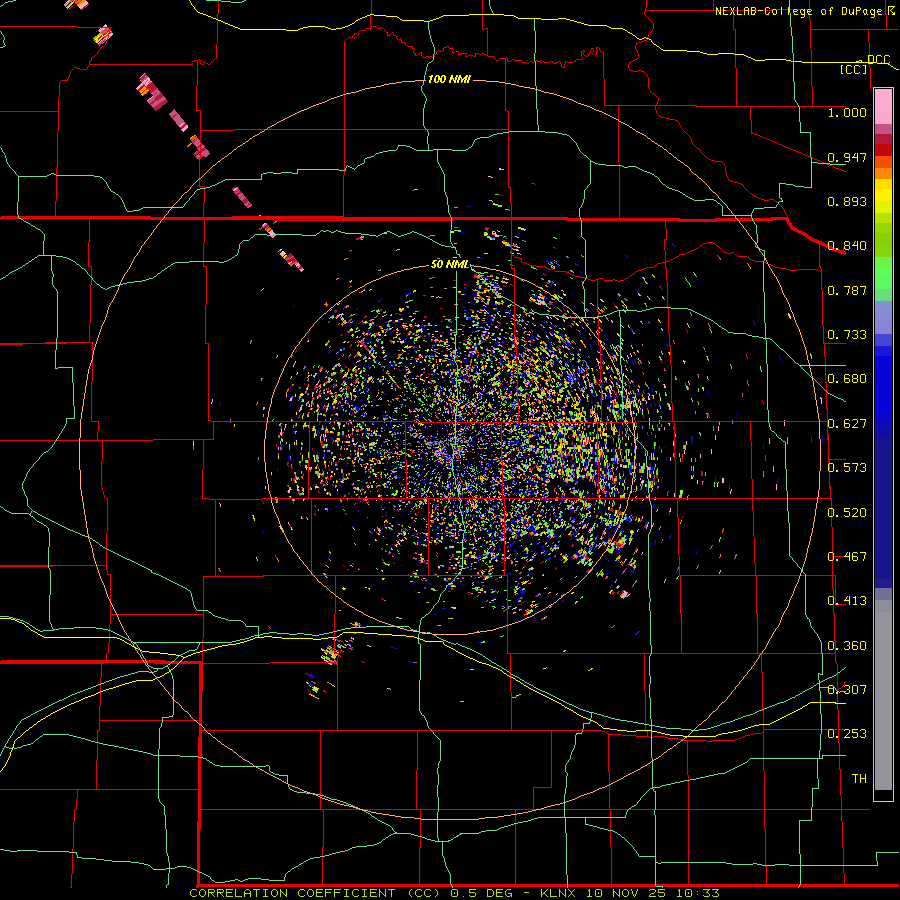Click the 50 NMI range ring label
Image resolution: width=900 pixels, height=900 pixels.
point(449,265)
